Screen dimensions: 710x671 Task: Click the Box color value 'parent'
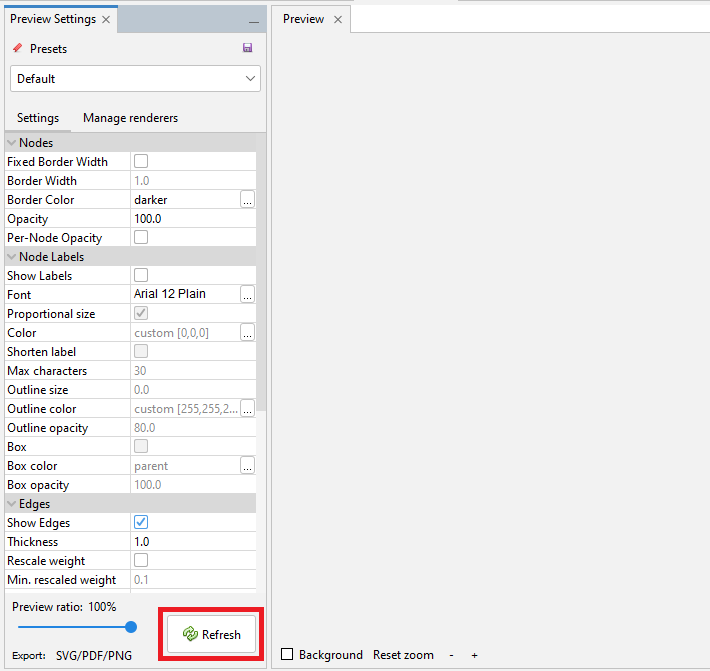(x=151, y=466)
